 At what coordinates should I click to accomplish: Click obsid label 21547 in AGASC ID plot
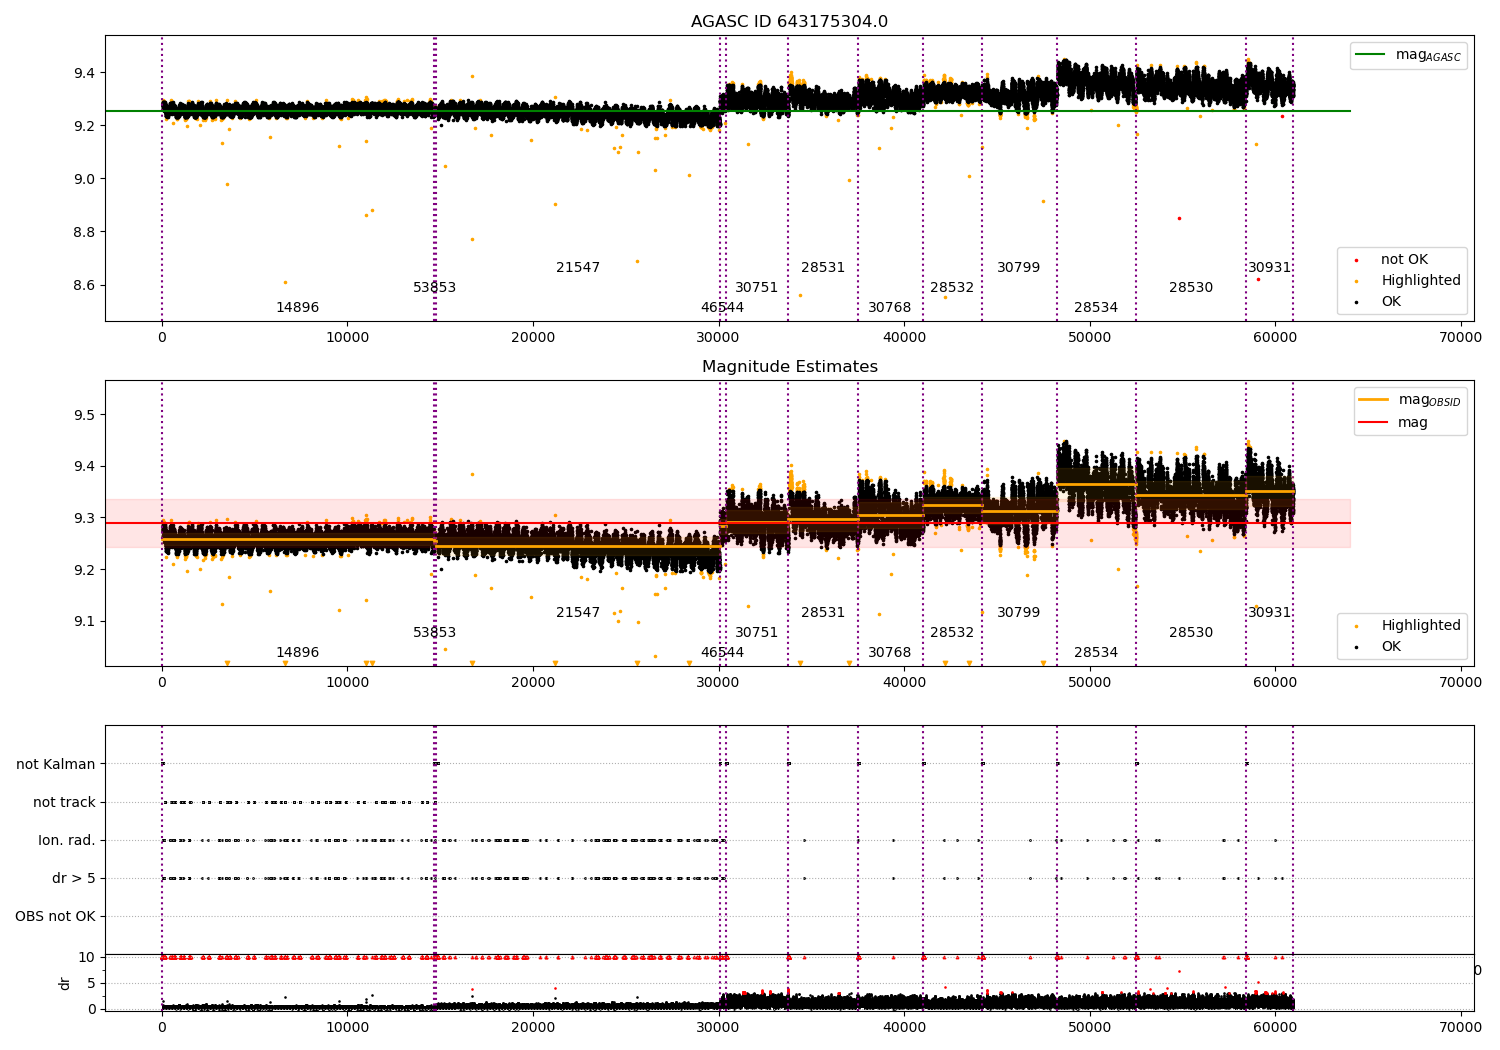tap(578, 267)
